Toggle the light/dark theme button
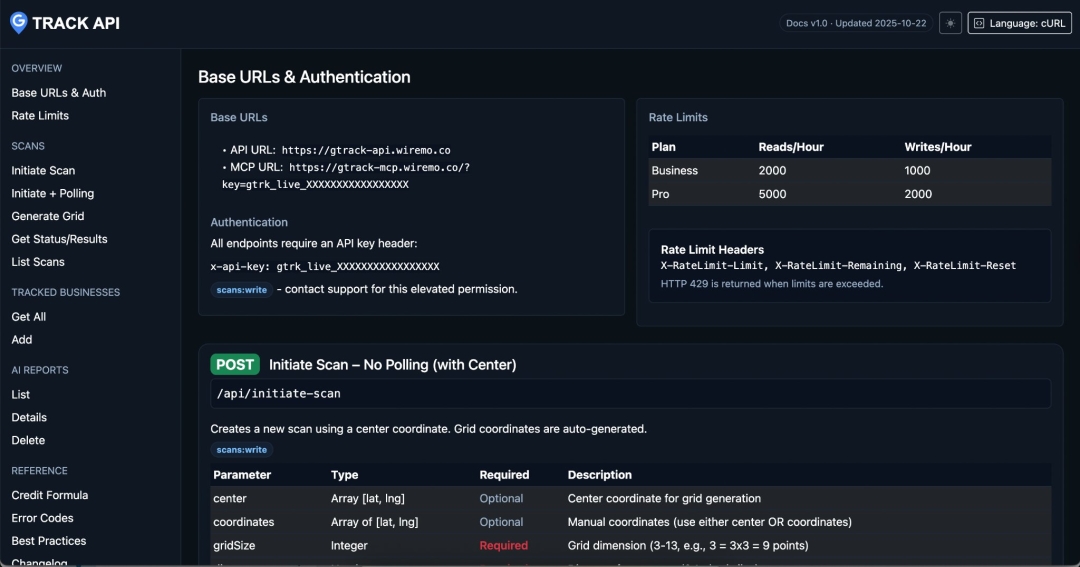This screenshot has width=1080, height=567. pos(950,23)
